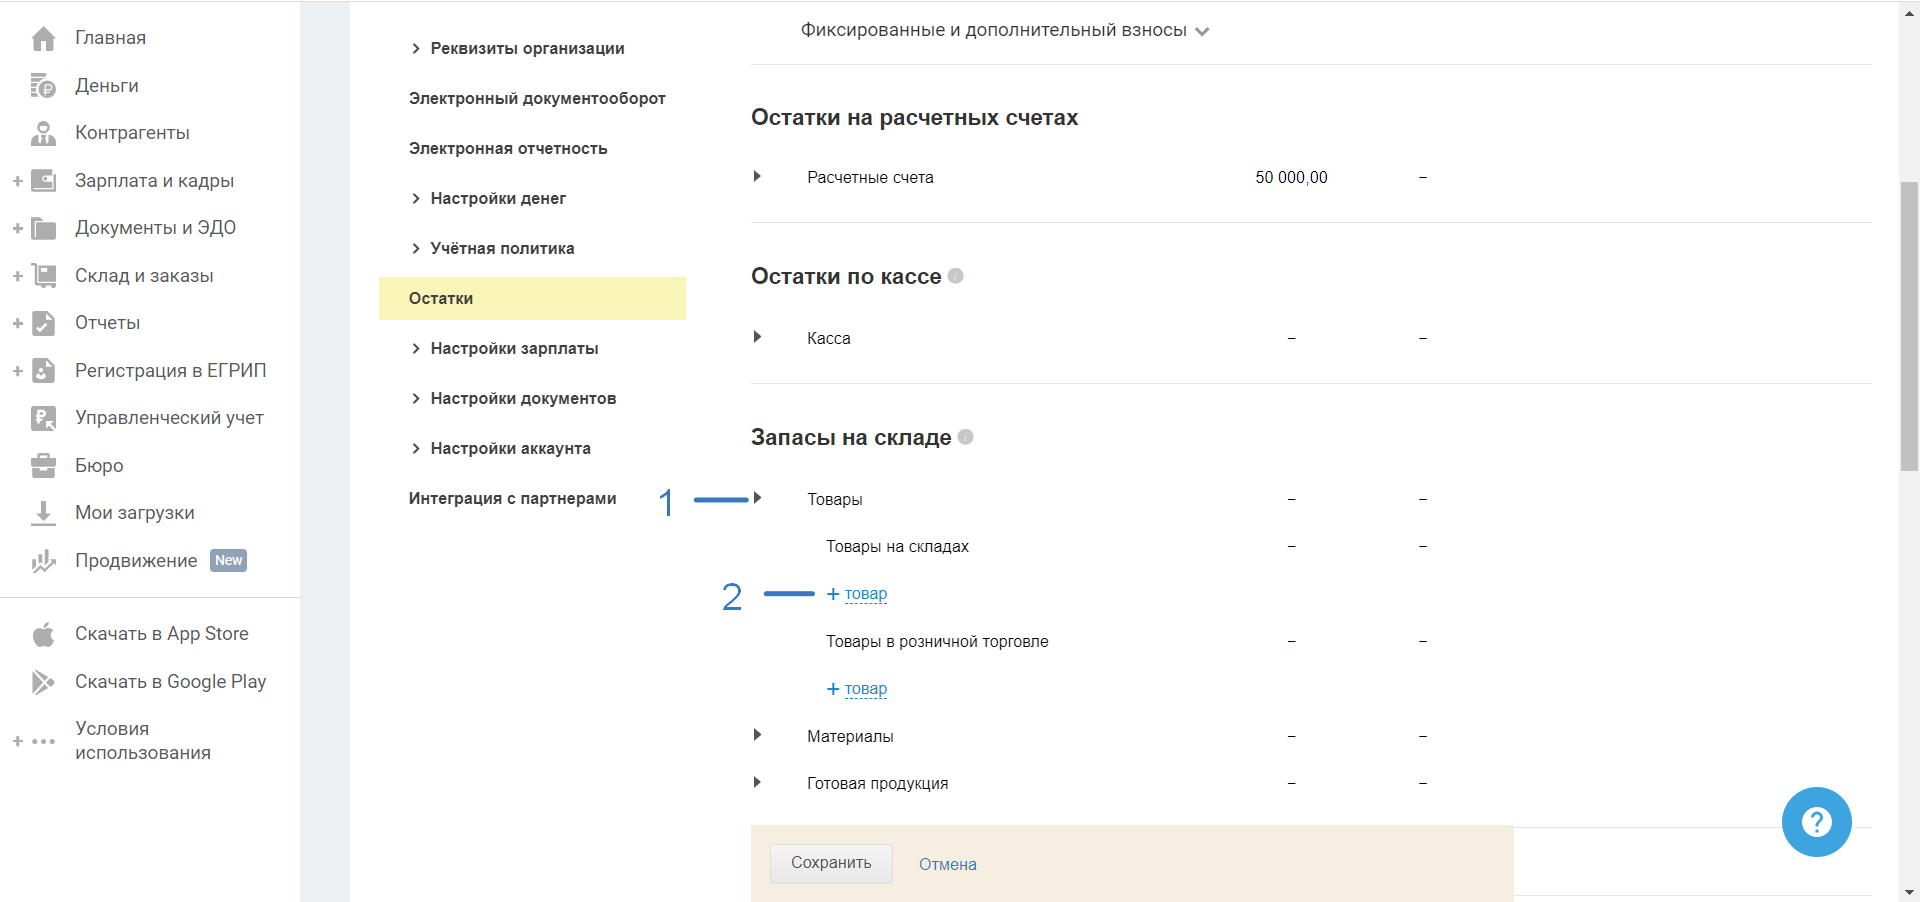
Task: Select Остатки in settings menu
Action: tap(441, 299)
